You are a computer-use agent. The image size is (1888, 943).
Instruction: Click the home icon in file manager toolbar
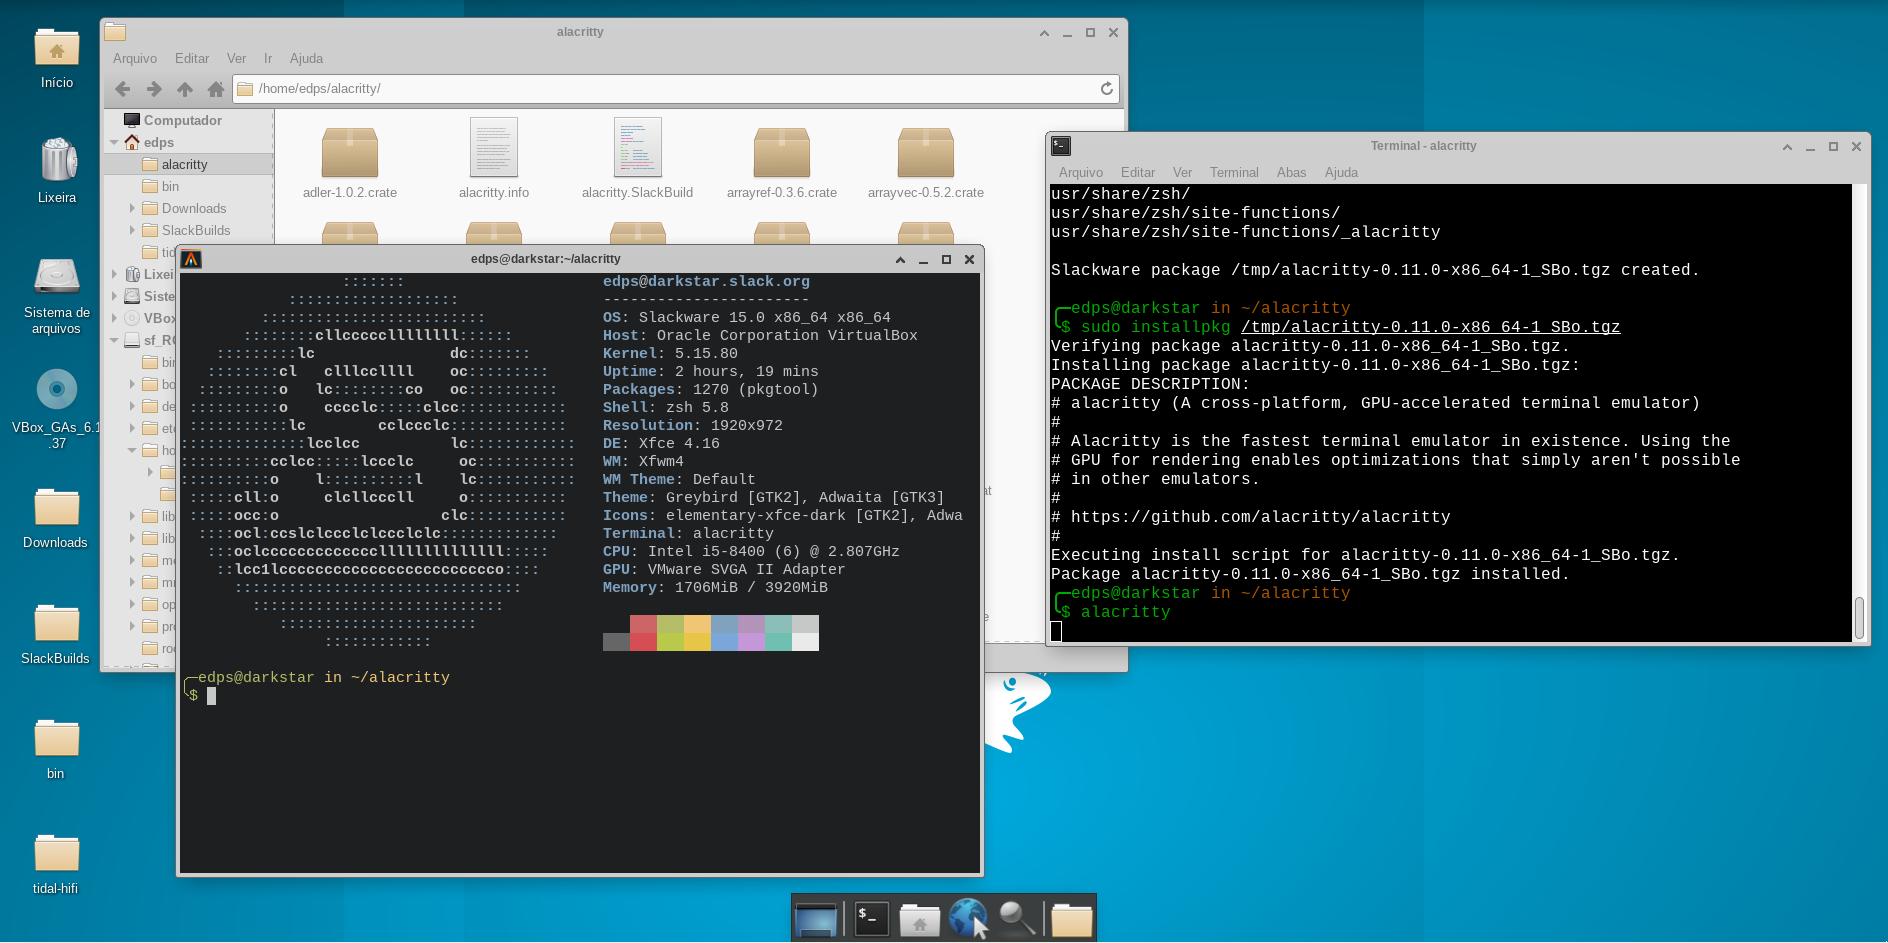tap(215, 89)
